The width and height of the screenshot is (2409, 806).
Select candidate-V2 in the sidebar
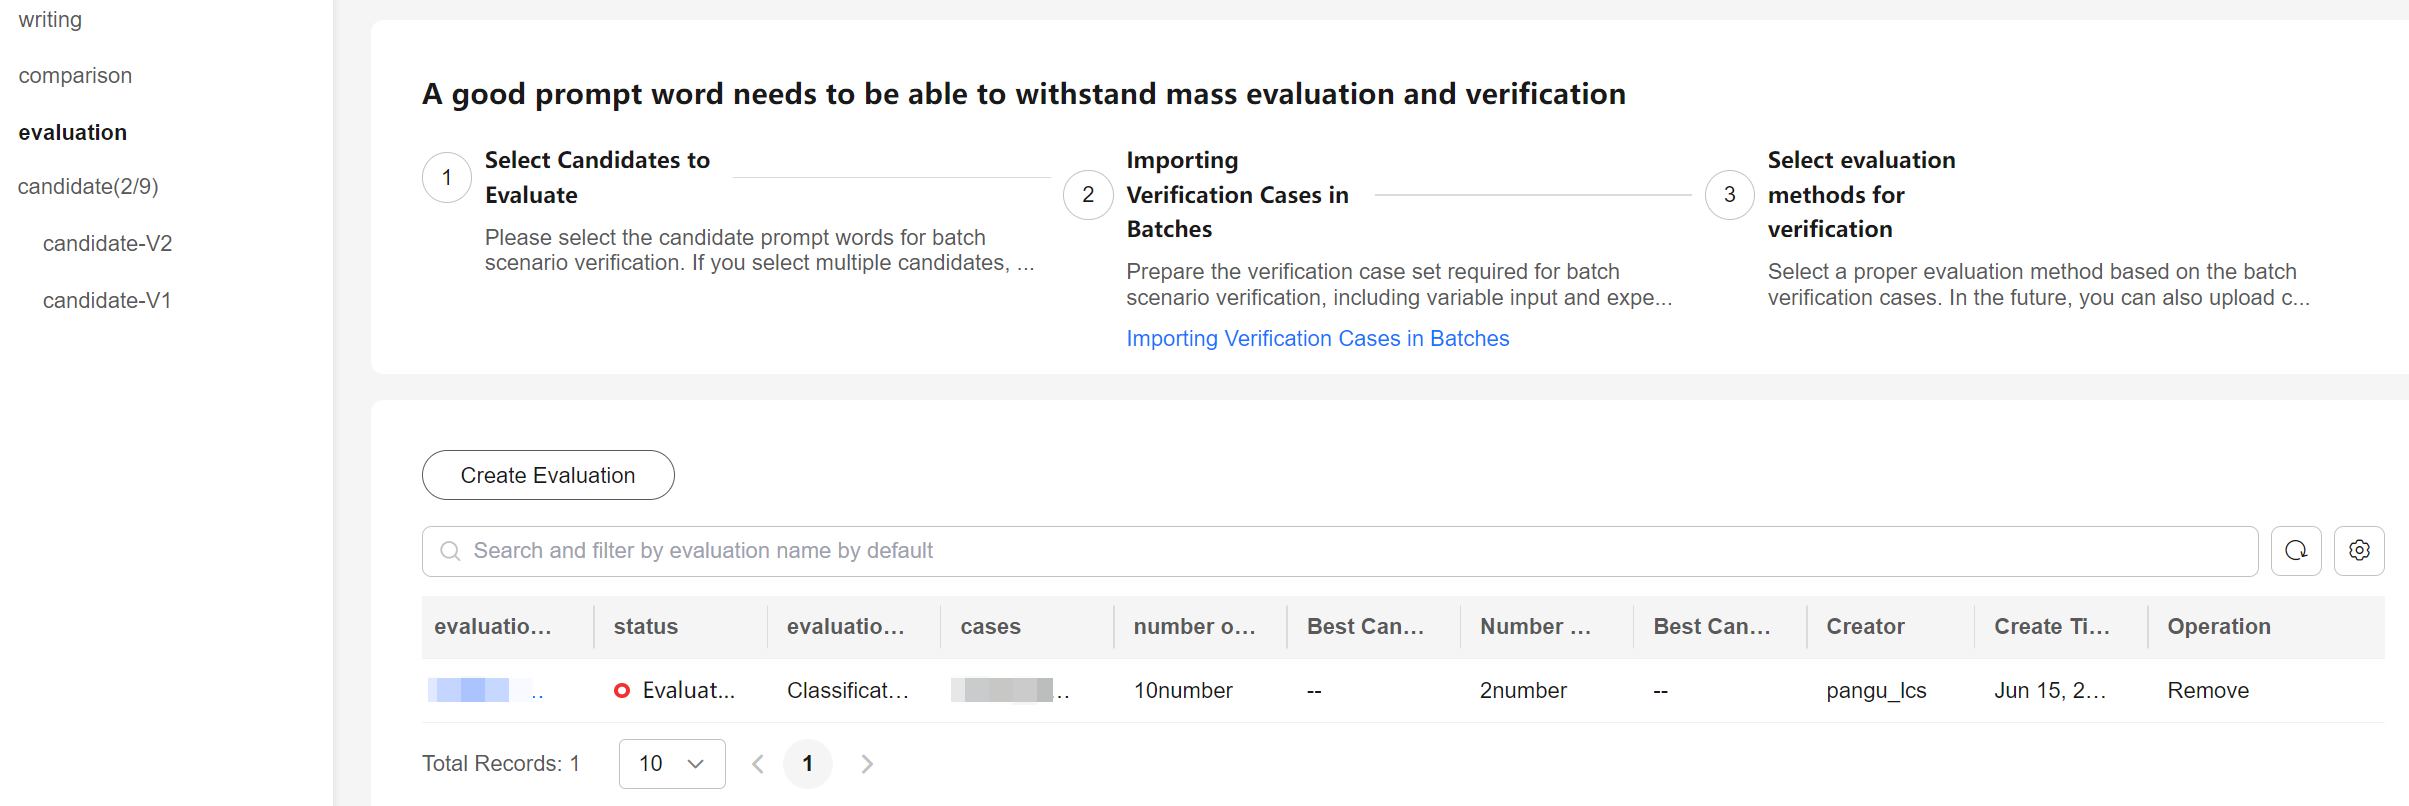click(x=108, y=244)
